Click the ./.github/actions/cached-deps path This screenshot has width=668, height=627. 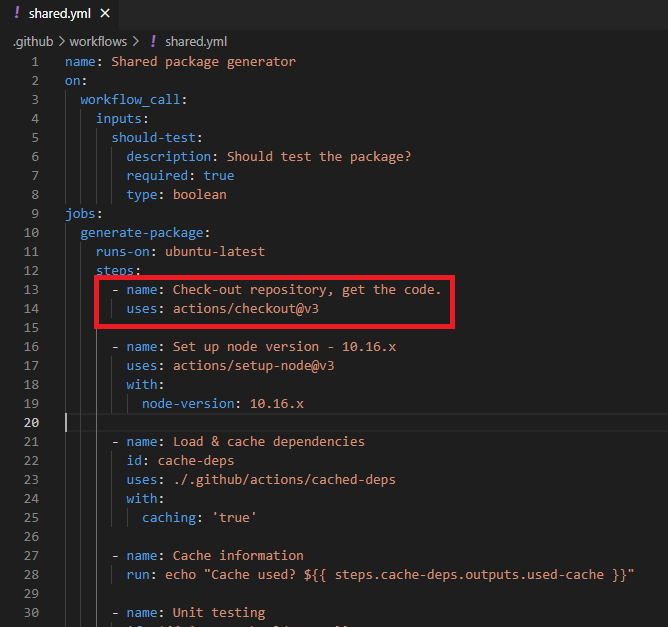[x=284, y=480]
